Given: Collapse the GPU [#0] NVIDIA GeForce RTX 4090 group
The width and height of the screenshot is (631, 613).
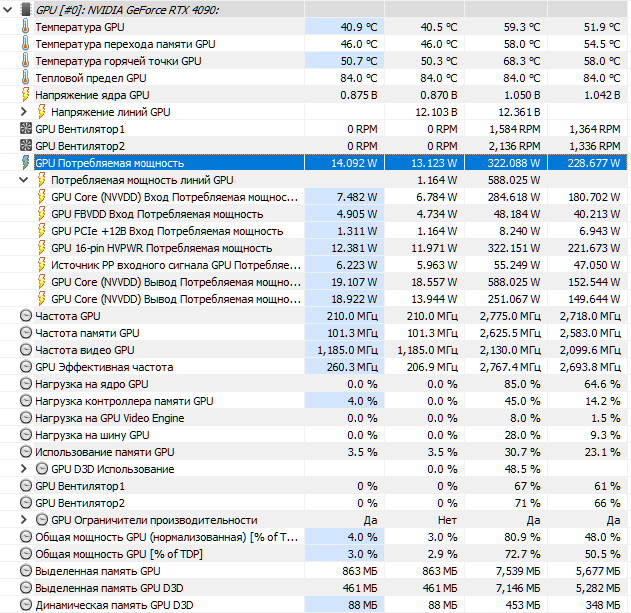Looking at the screenshot, I should 8,10.
